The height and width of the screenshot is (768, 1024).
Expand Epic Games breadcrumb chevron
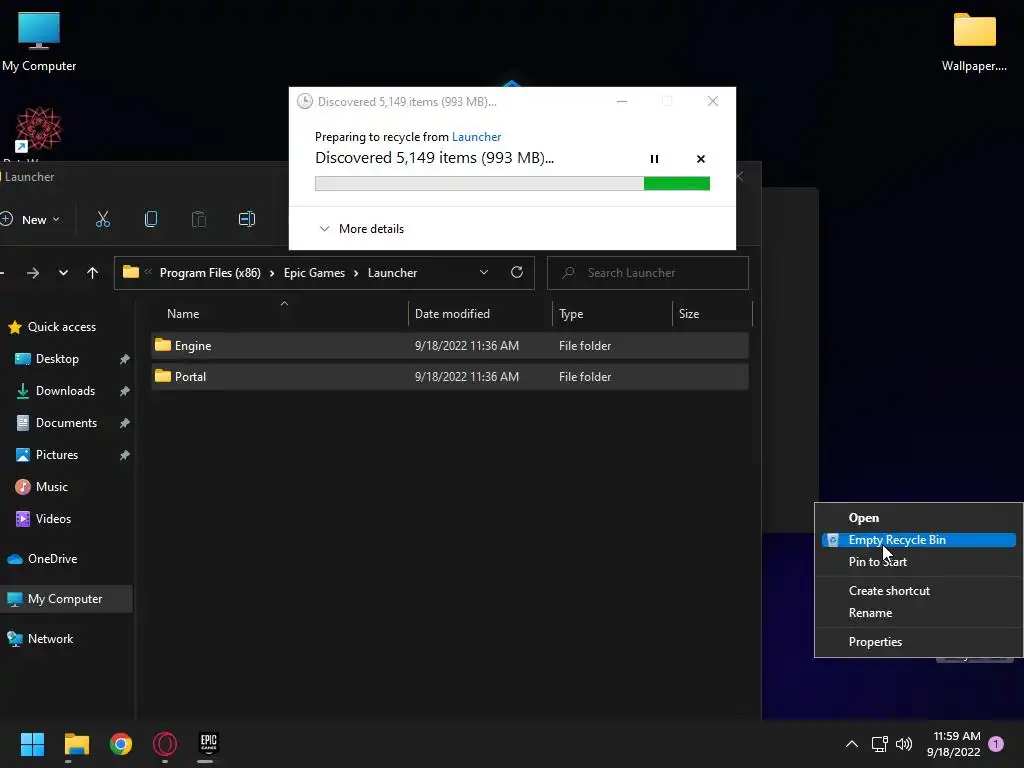point(356,273)
